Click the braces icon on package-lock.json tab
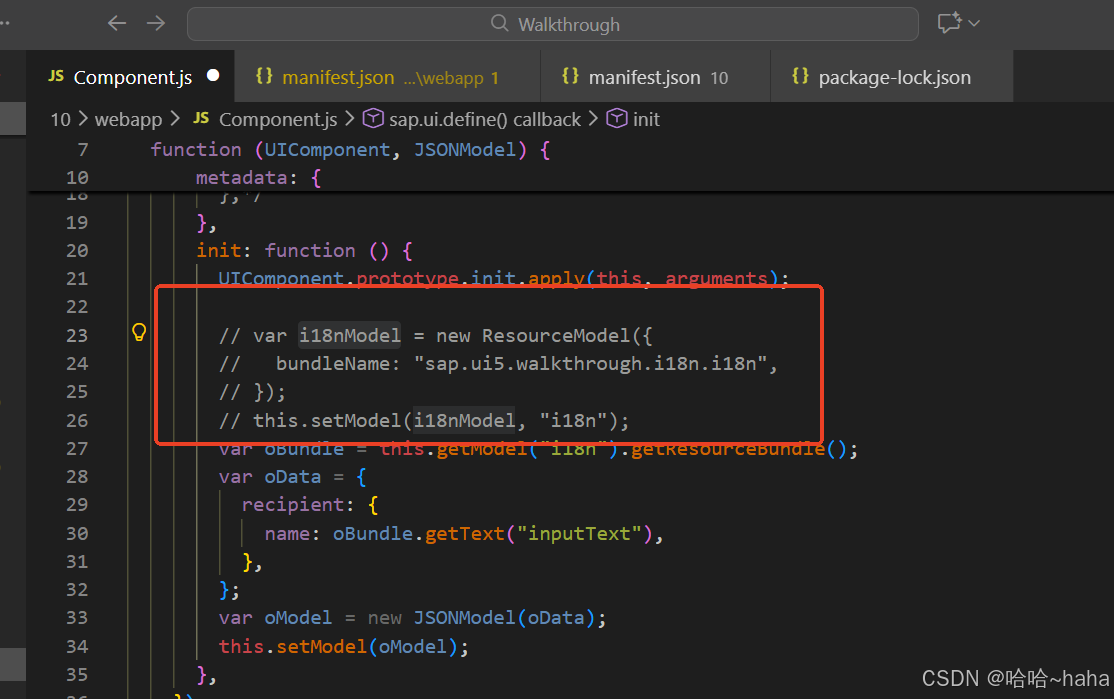The height and width of the screenshot is (699, 1114). click(801, 76)
